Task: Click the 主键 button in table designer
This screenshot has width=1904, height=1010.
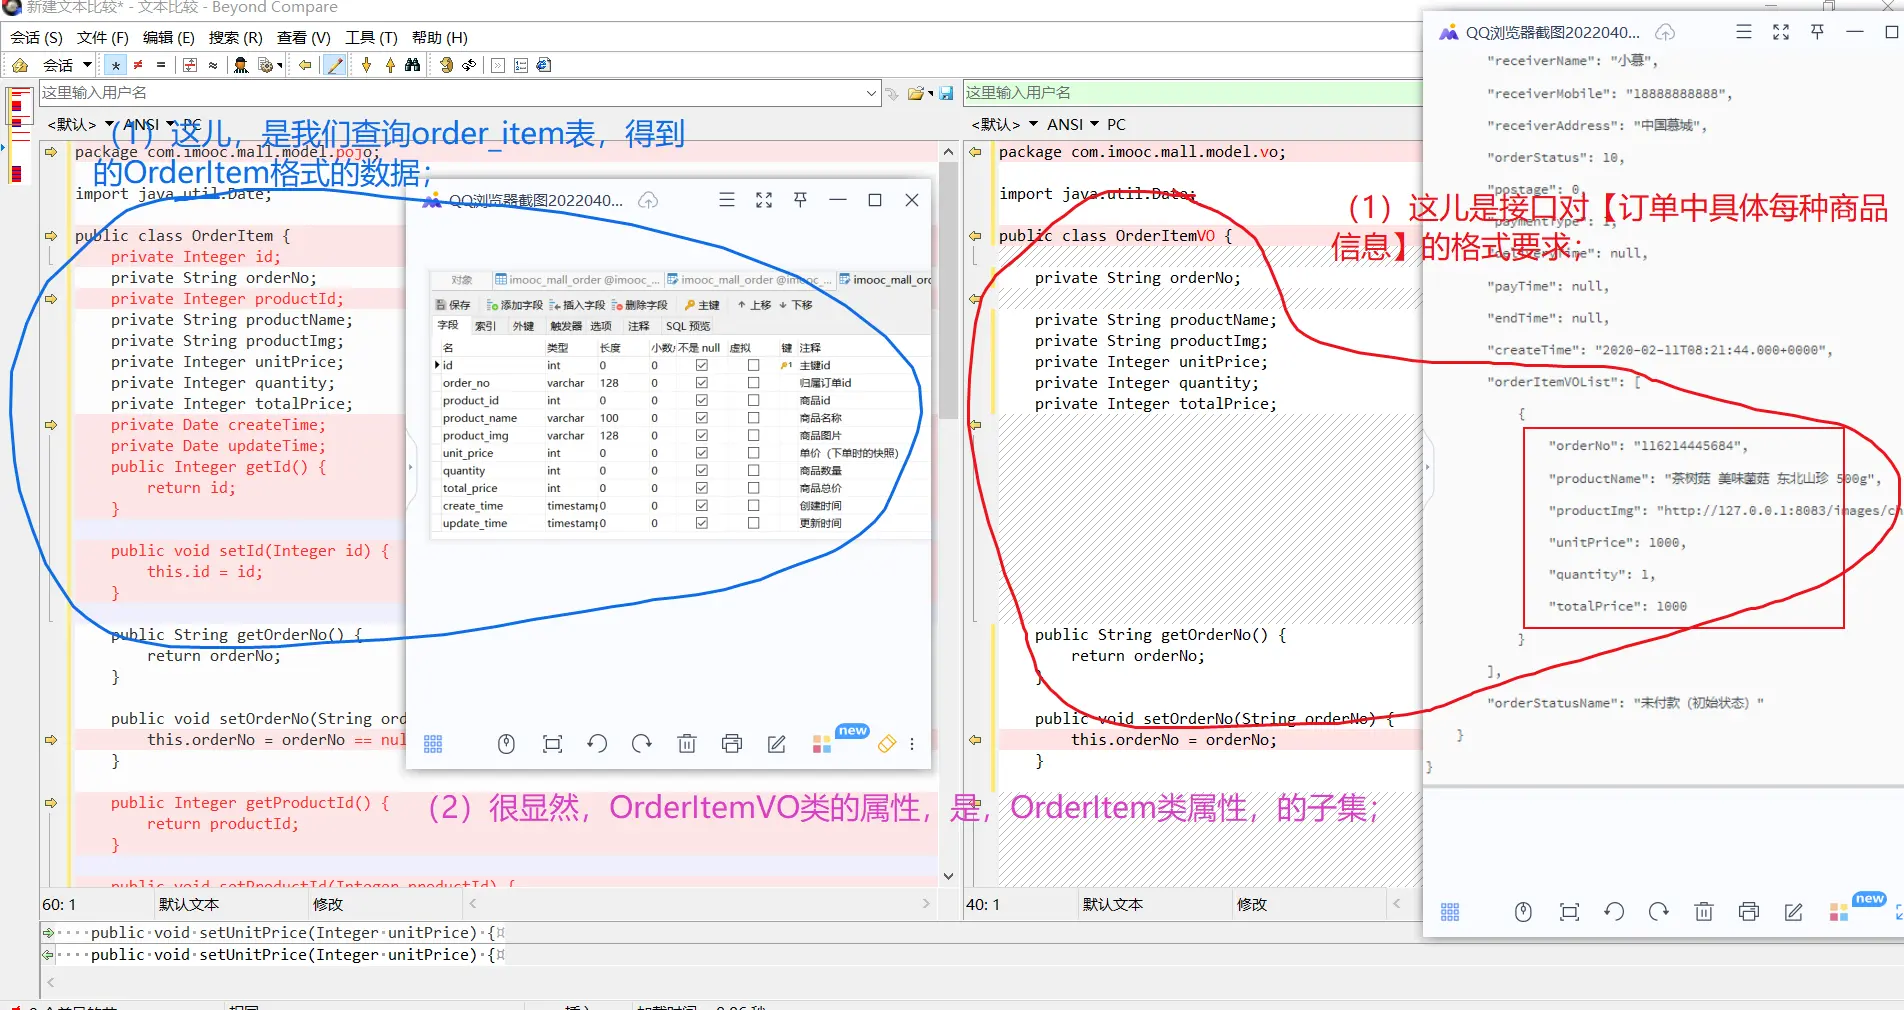Action: pos(702,305)
